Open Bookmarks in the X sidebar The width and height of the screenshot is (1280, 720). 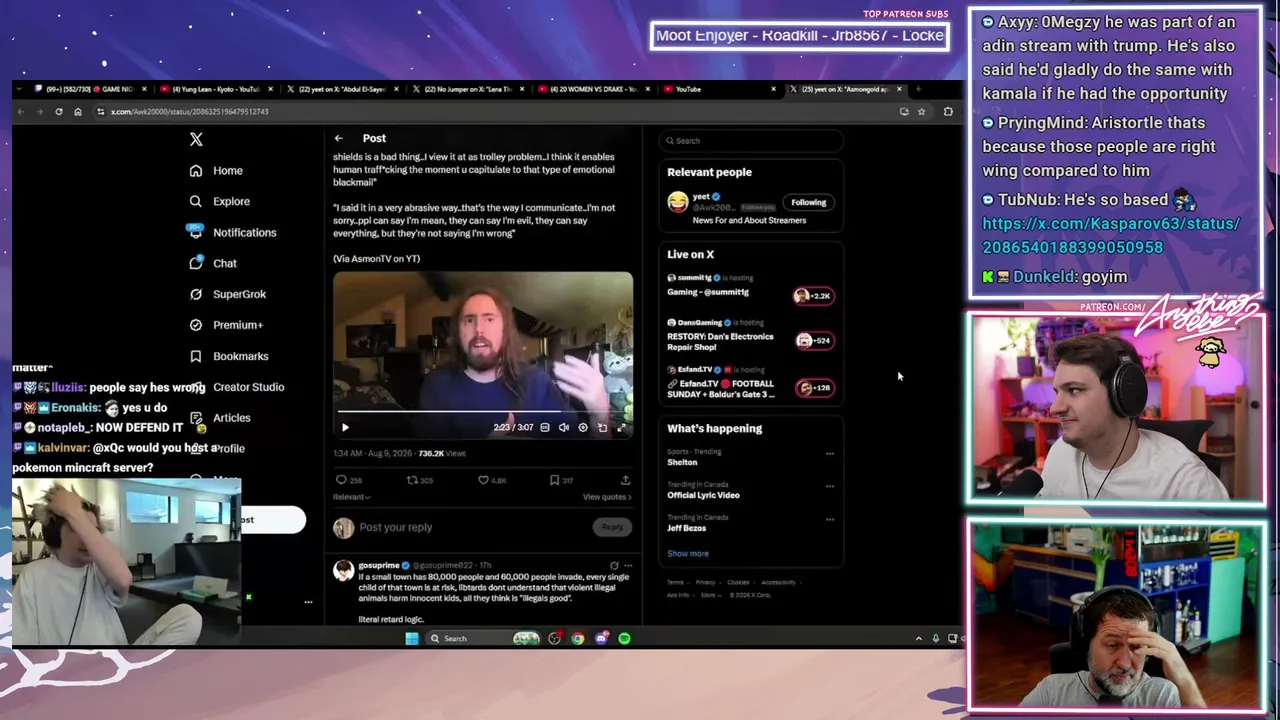pos(229,356)
